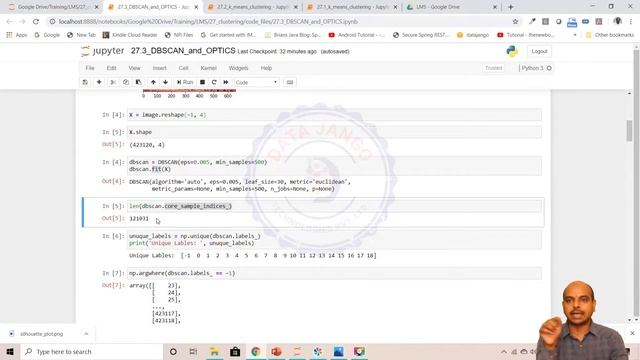Interrupt the kernel with the stop icon
640x360 pixels.
[202, 82]
